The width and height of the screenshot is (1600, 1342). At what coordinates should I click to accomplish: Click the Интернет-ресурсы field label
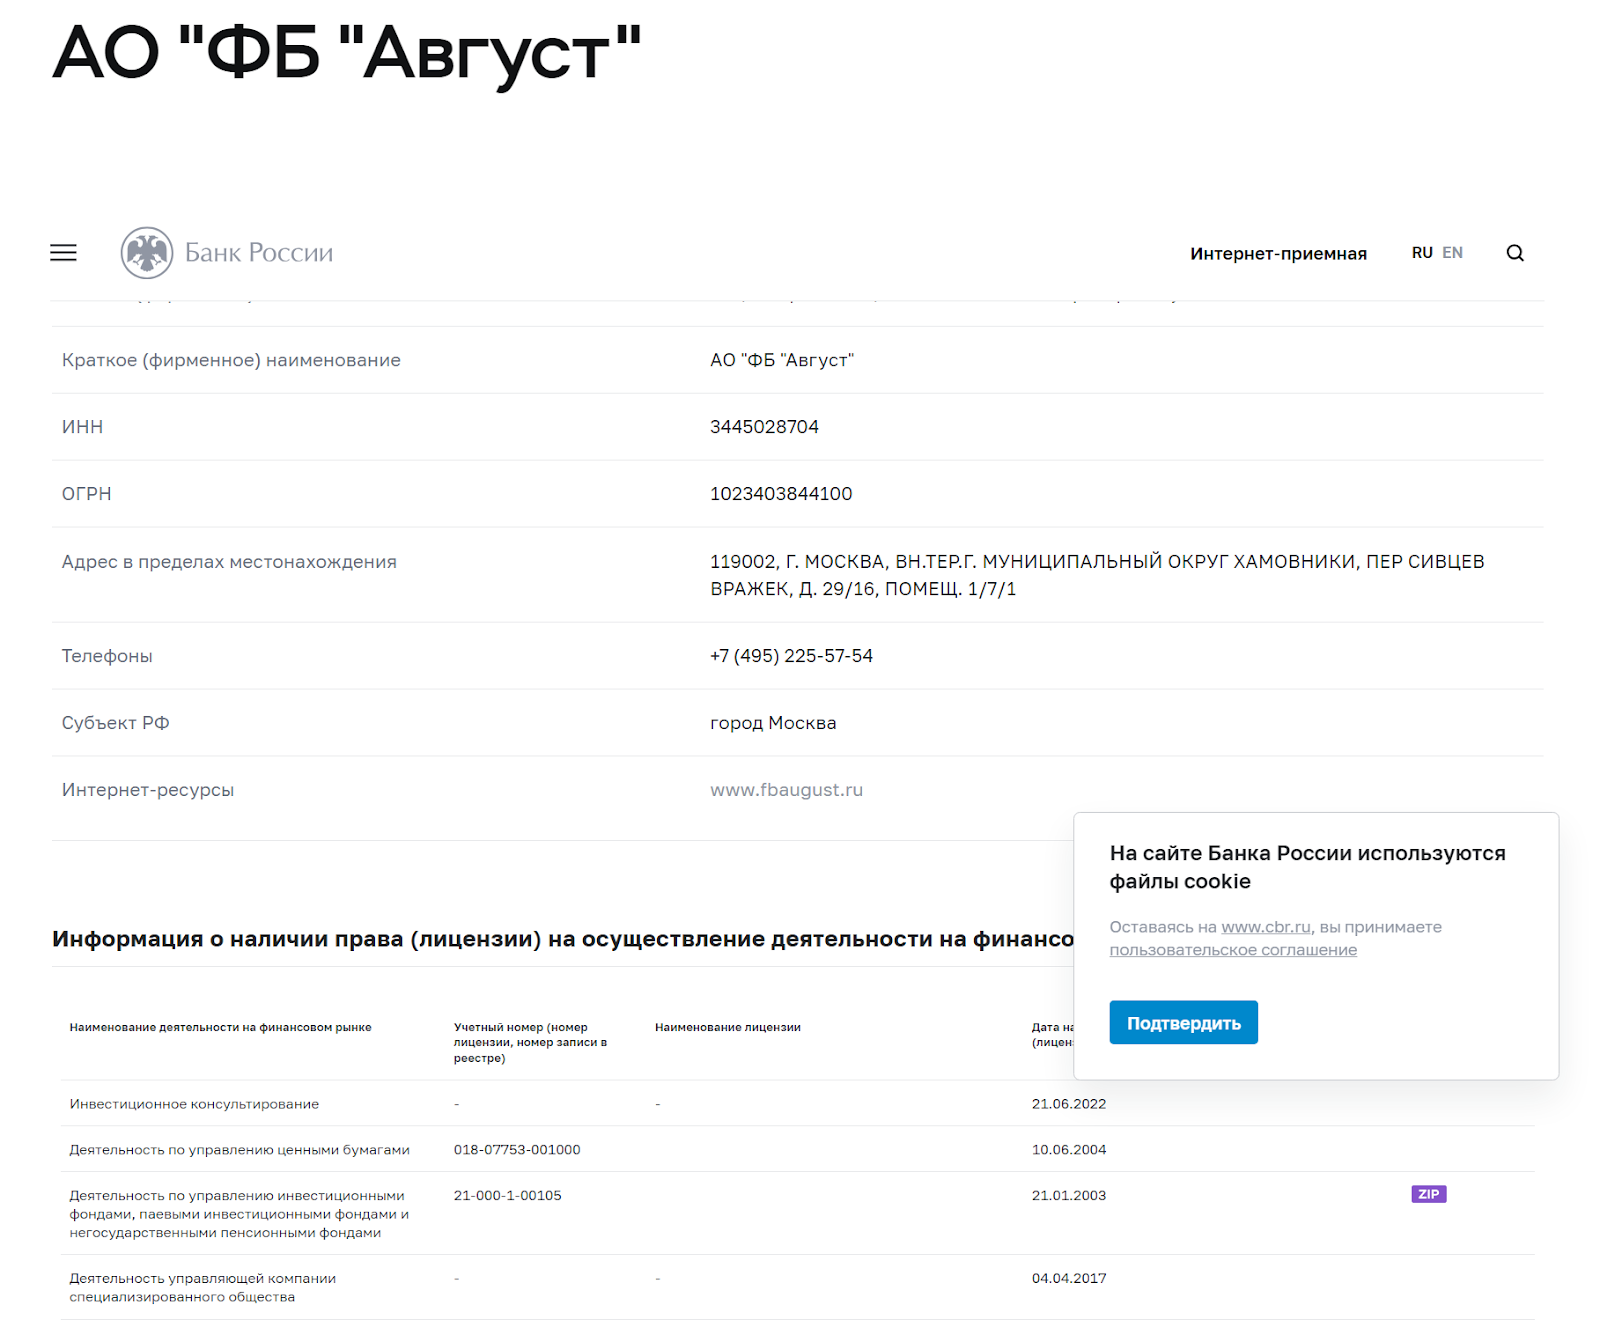click(x=148, y=790)
